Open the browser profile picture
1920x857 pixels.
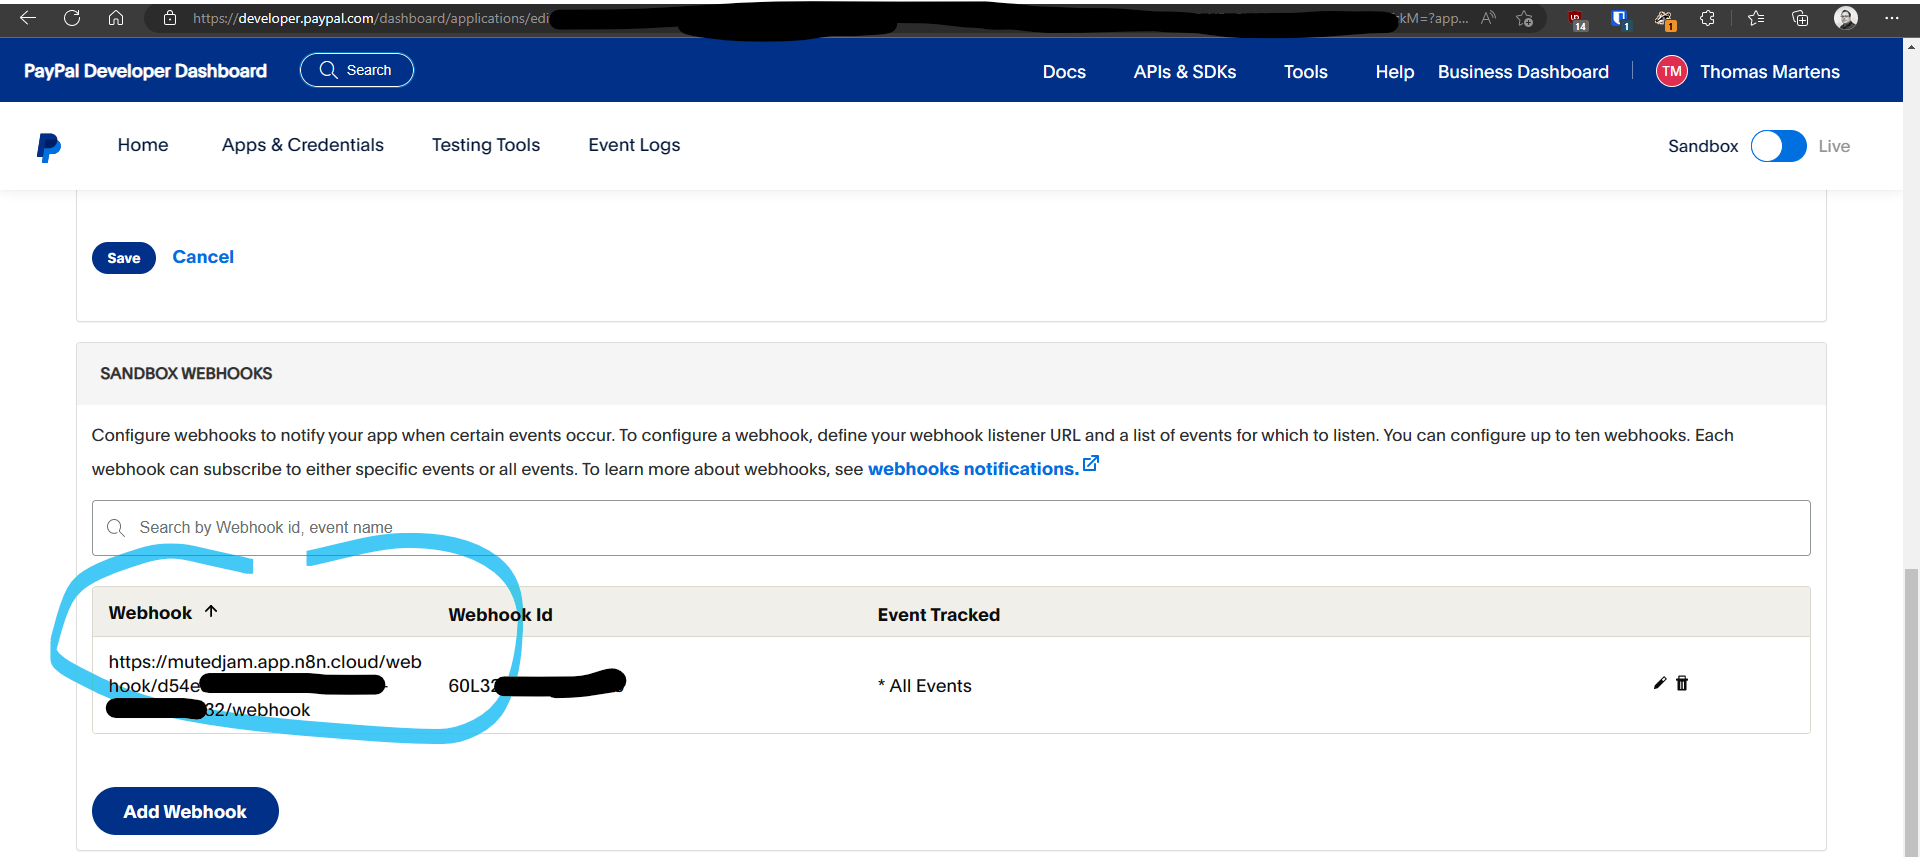(1846, 18)
